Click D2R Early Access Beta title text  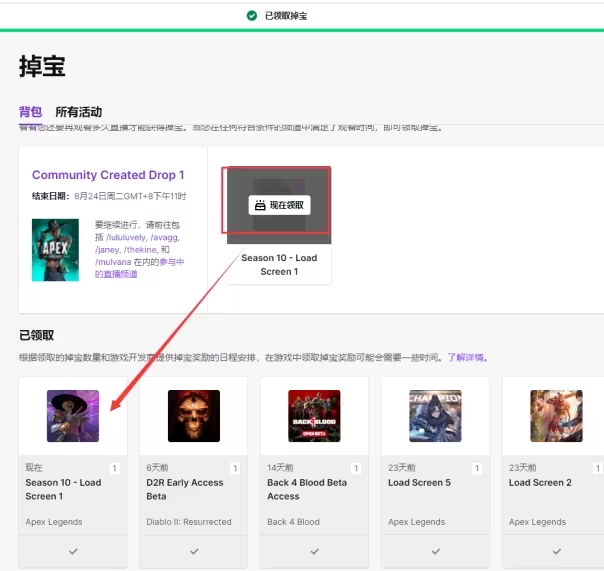185,489
